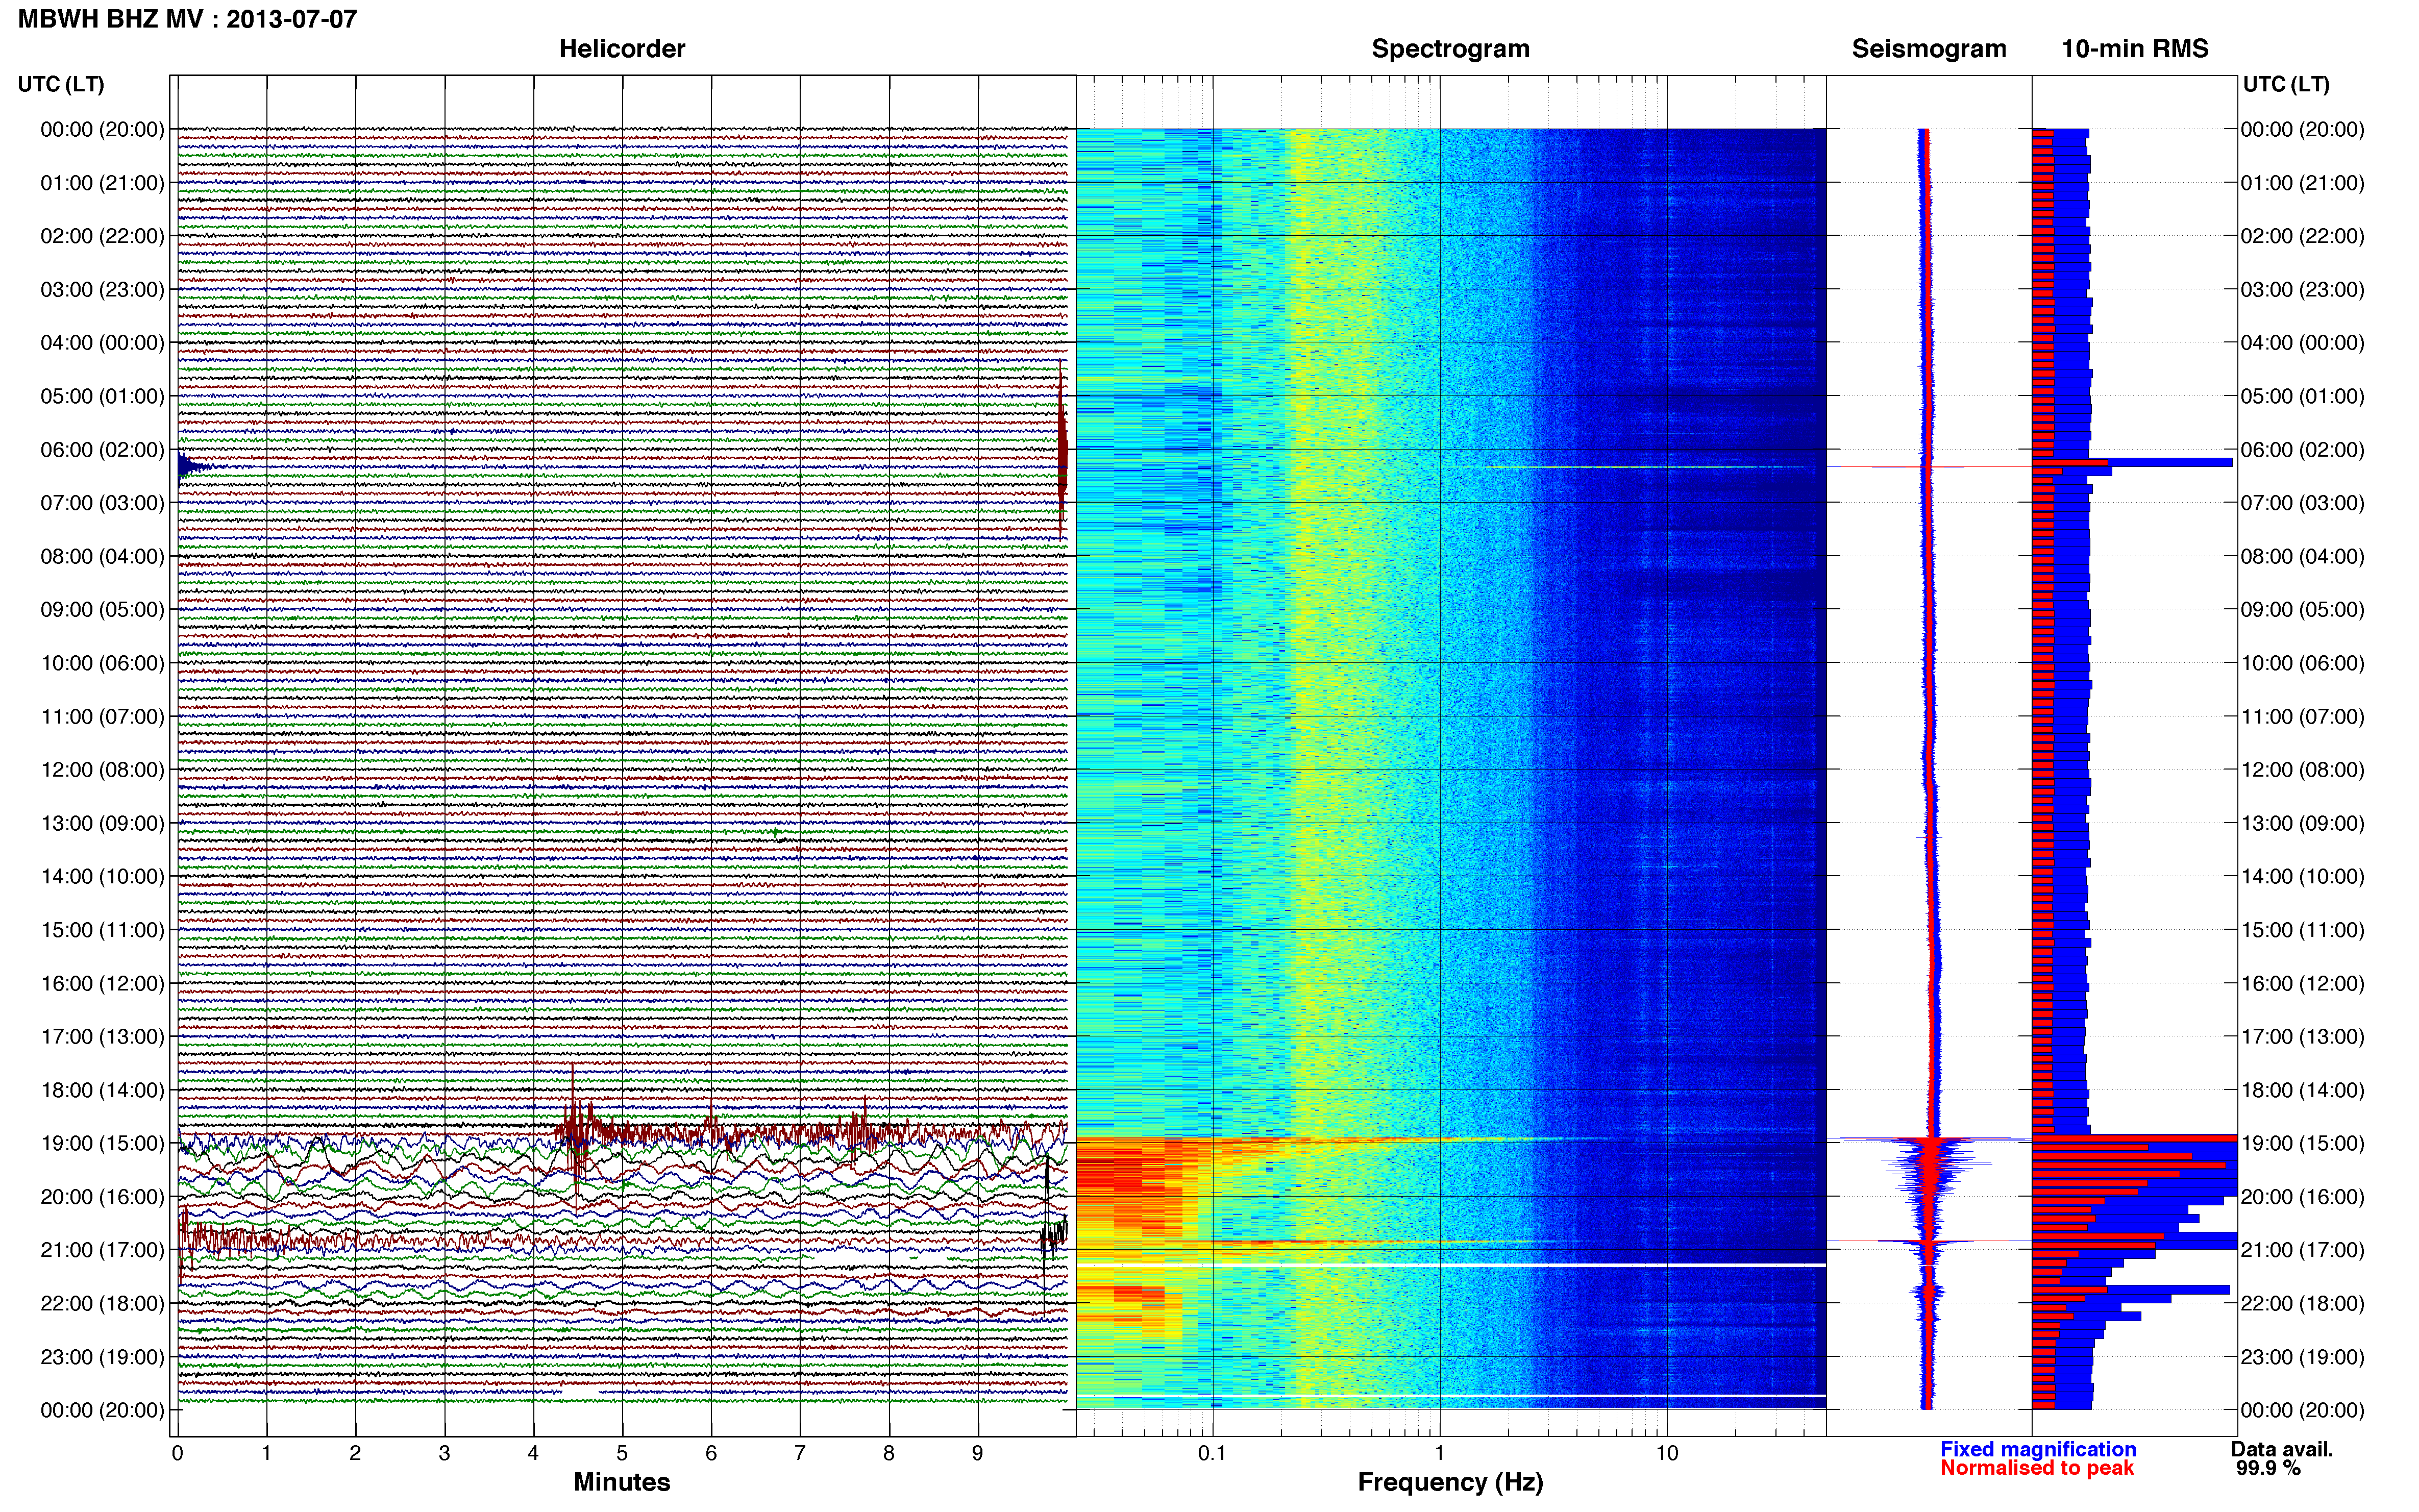Select the Frequency (Hz) axis label

1450,1482
